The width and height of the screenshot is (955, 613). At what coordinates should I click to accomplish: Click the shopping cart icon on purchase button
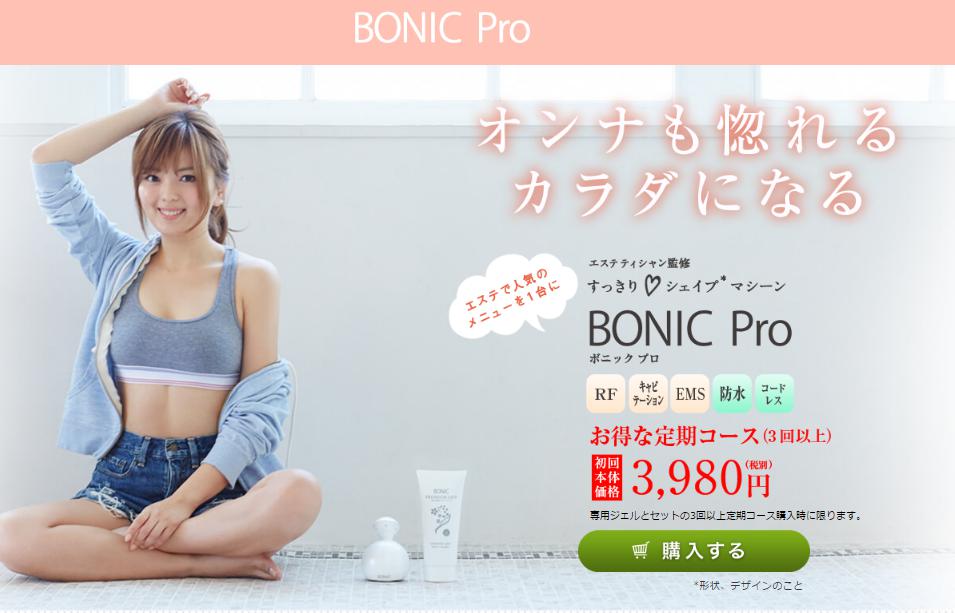[x=640, y=551]
